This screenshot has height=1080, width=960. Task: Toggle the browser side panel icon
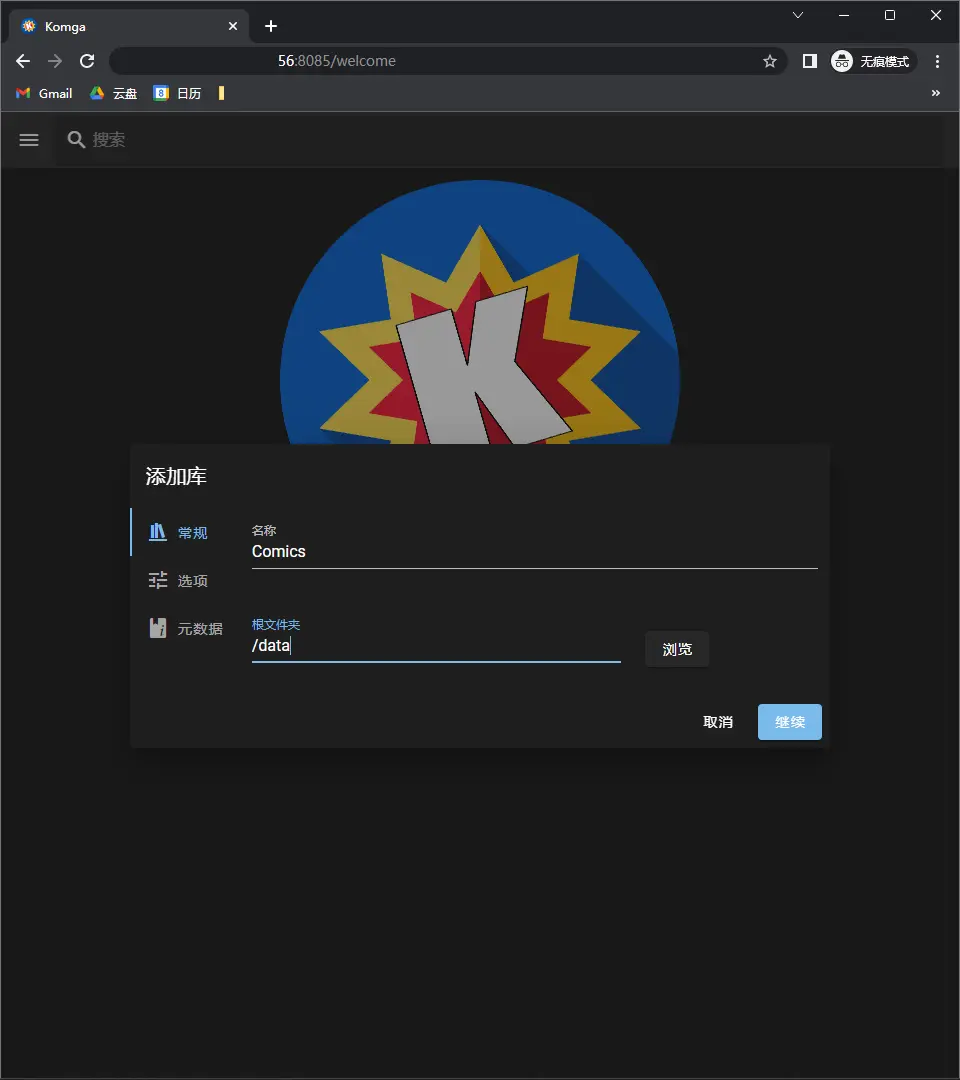810,61
